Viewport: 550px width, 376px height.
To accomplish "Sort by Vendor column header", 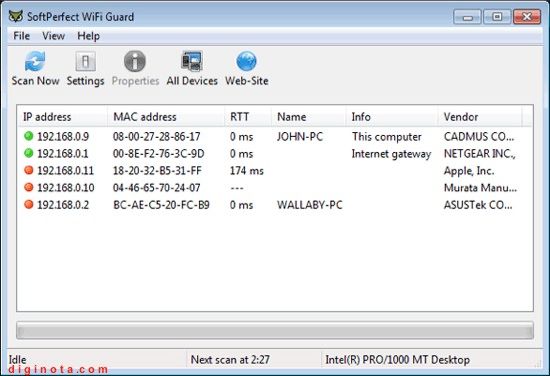I will pos(480,117).
